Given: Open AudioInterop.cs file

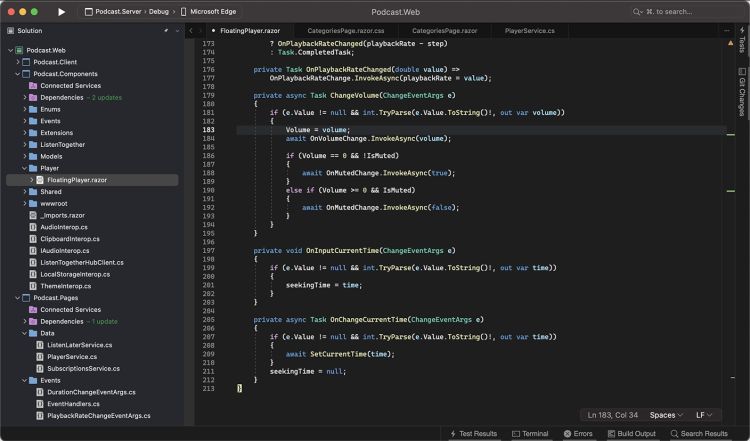Looking at the screenshot, I should [x=64, y=227].
